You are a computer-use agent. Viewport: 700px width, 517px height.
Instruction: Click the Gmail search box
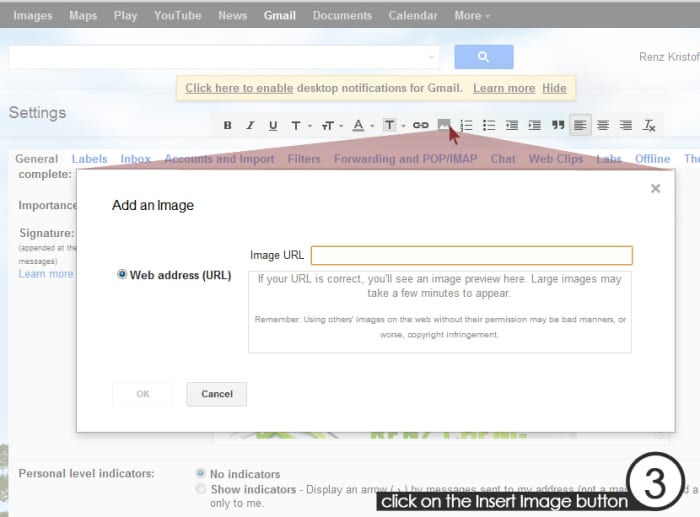point(223,57)
